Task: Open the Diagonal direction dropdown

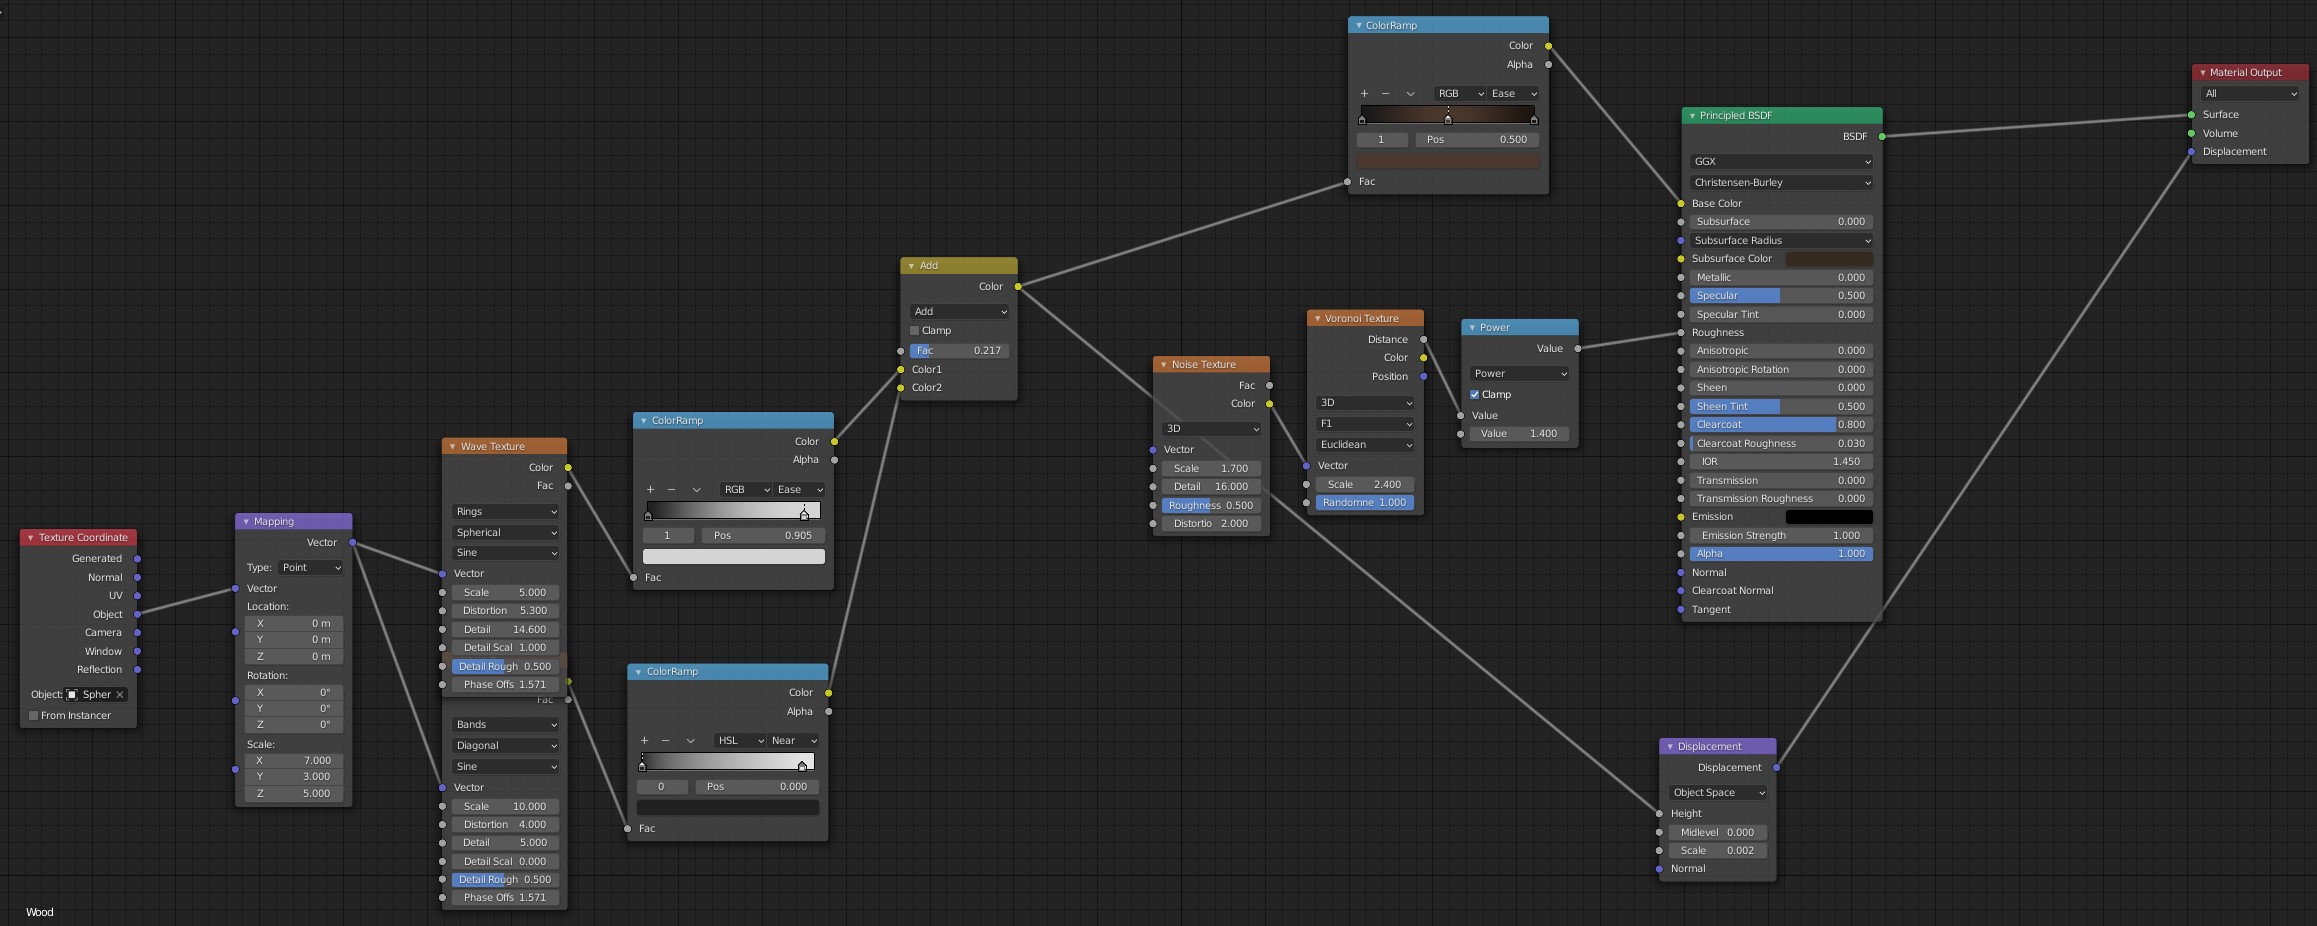Action: [505, 745]
